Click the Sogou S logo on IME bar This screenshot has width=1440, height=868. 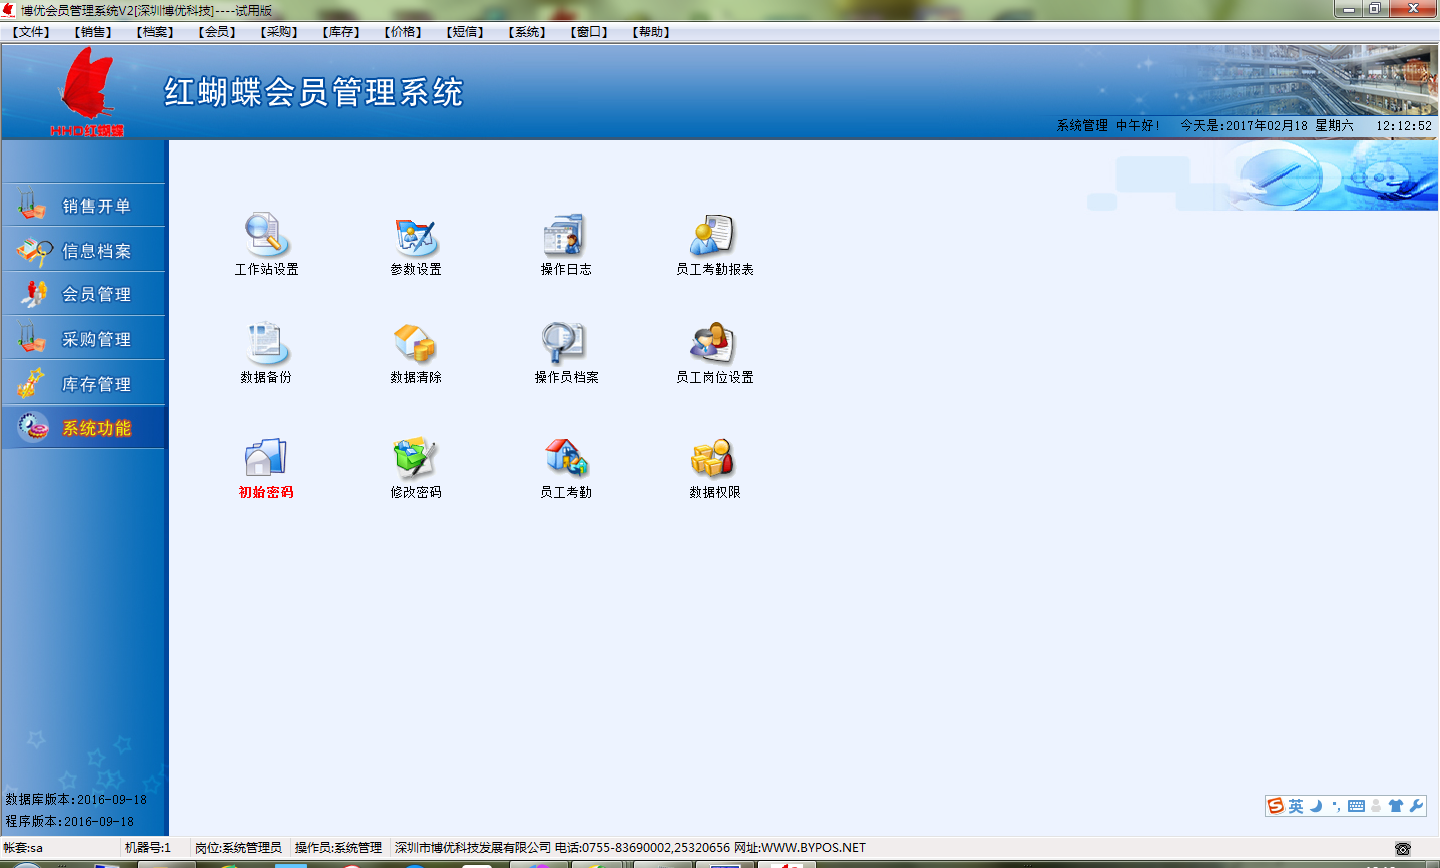[1276, 806]
